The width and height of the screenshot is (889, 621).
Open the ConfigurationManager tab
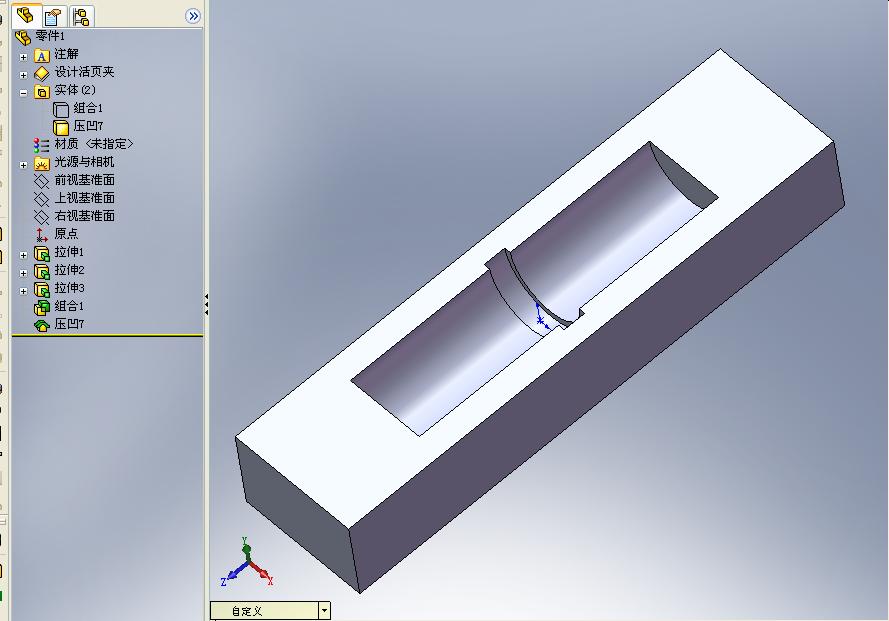point(82,16)
